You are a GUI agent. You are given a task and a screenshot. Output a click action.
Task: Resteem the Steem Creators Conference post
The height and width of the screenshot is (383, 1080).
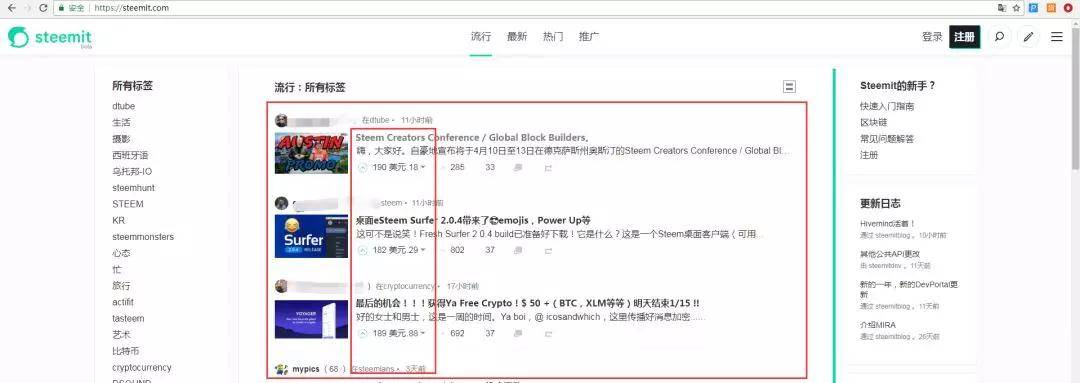click(x=548, y=167)
